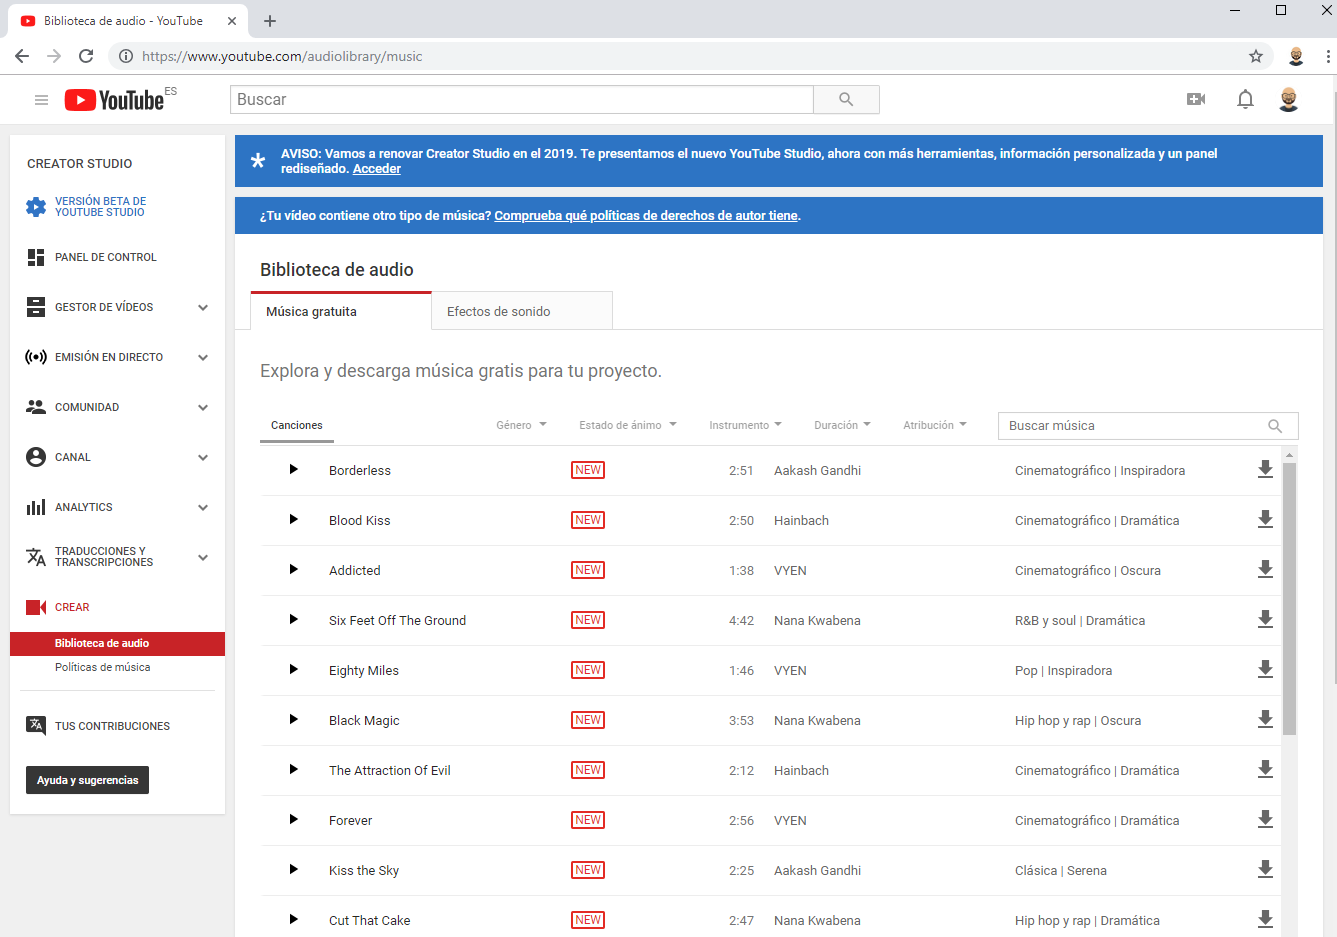This screenshot has width=1337, height=937.
Task: Switch to Efectos de sonido tab
Action: pos(522,311)
